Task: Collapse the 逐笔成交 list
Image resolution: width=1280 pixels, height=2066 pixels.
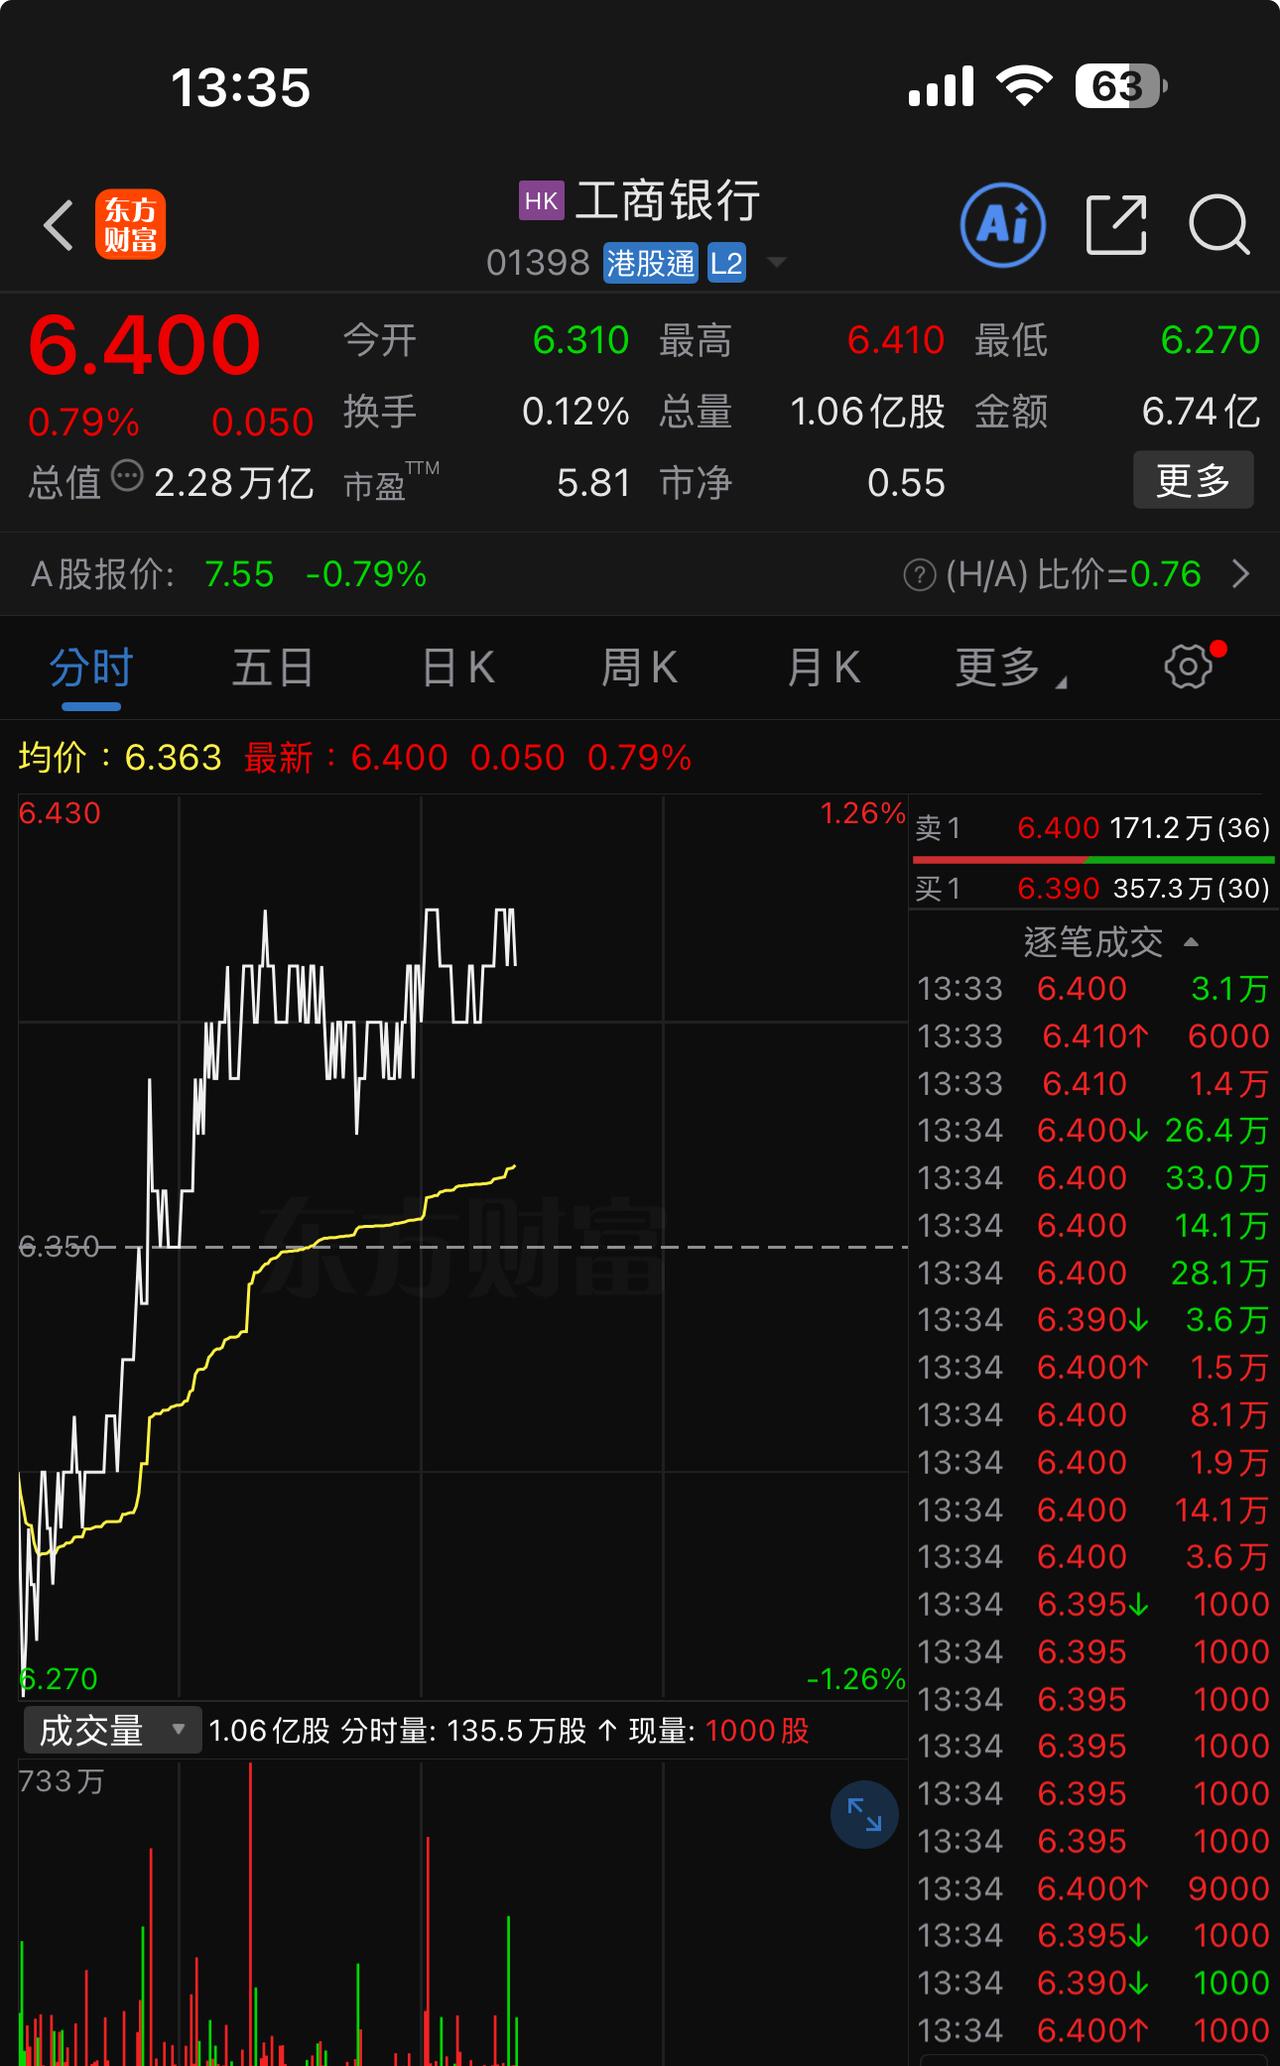Action: click(x=1110, y=942)
